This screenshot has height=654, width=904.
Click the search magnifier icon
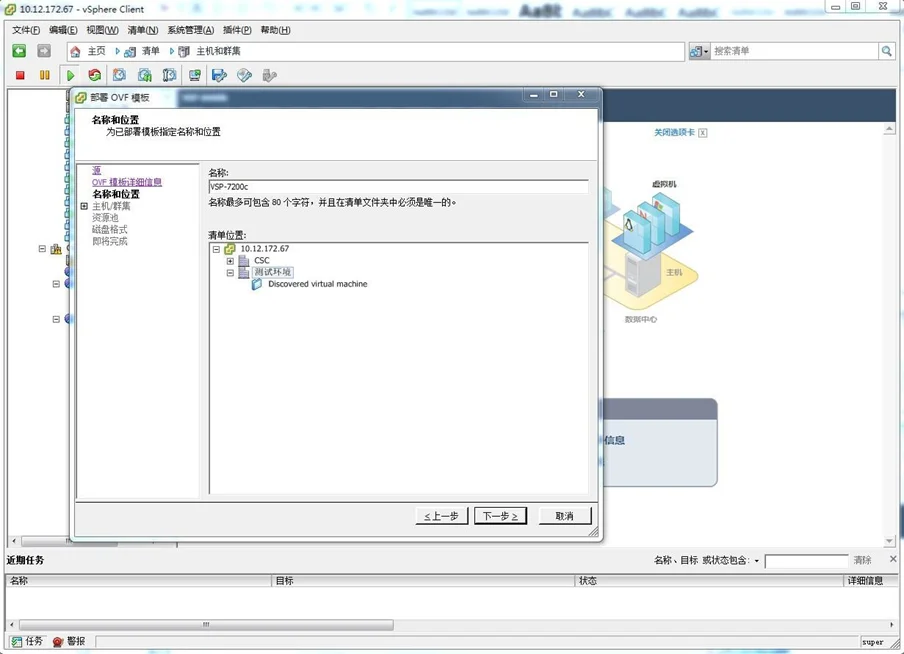pyautogui.click(x=887, y=51)
